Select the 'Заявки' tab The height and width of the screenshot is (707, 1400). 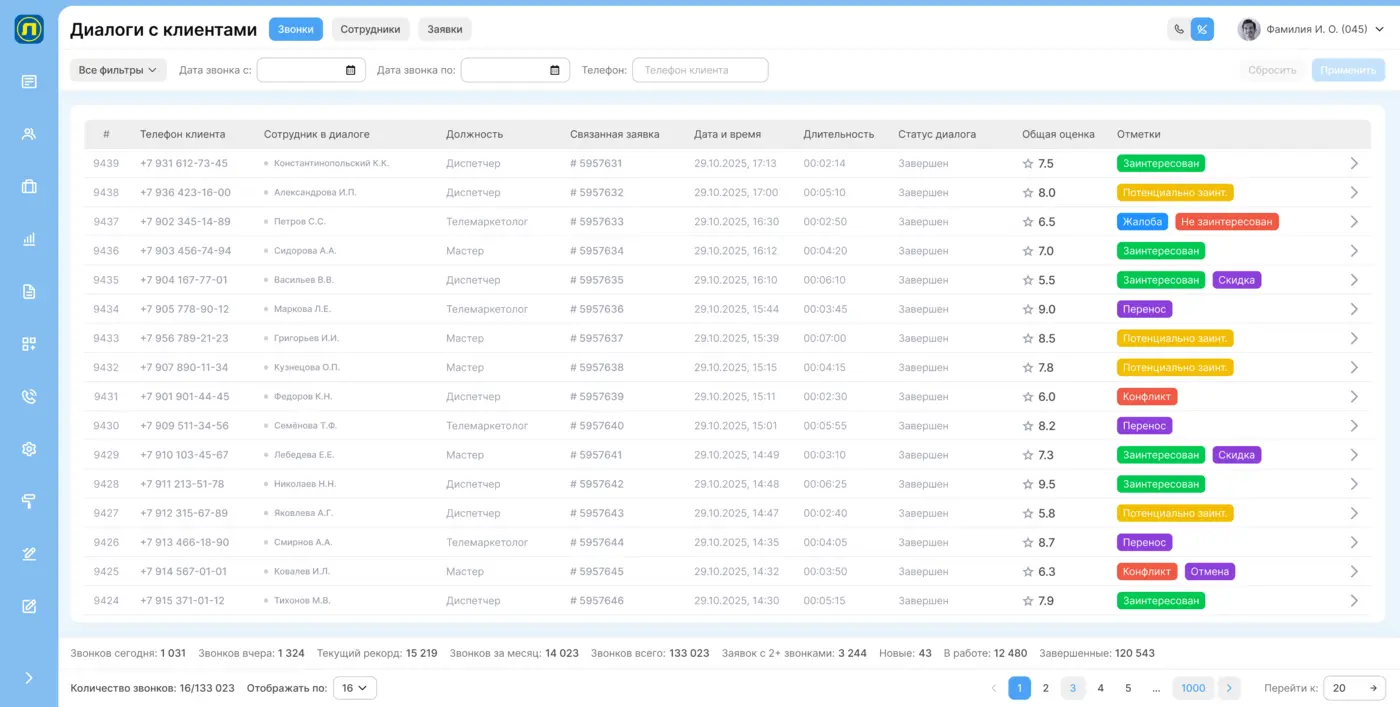click(x=444, y=30)
